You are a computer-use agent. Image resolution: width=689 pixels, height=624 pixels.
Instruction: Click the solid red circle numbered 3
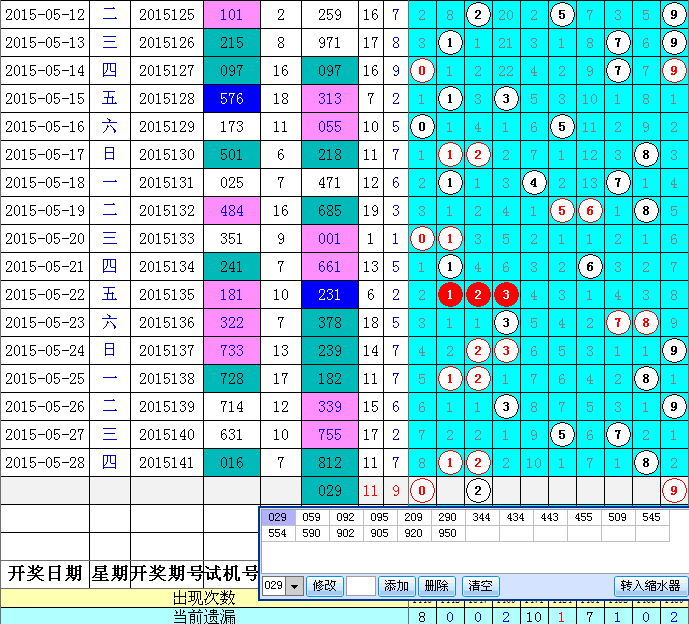pyautogui.click(x=507, y=295)
